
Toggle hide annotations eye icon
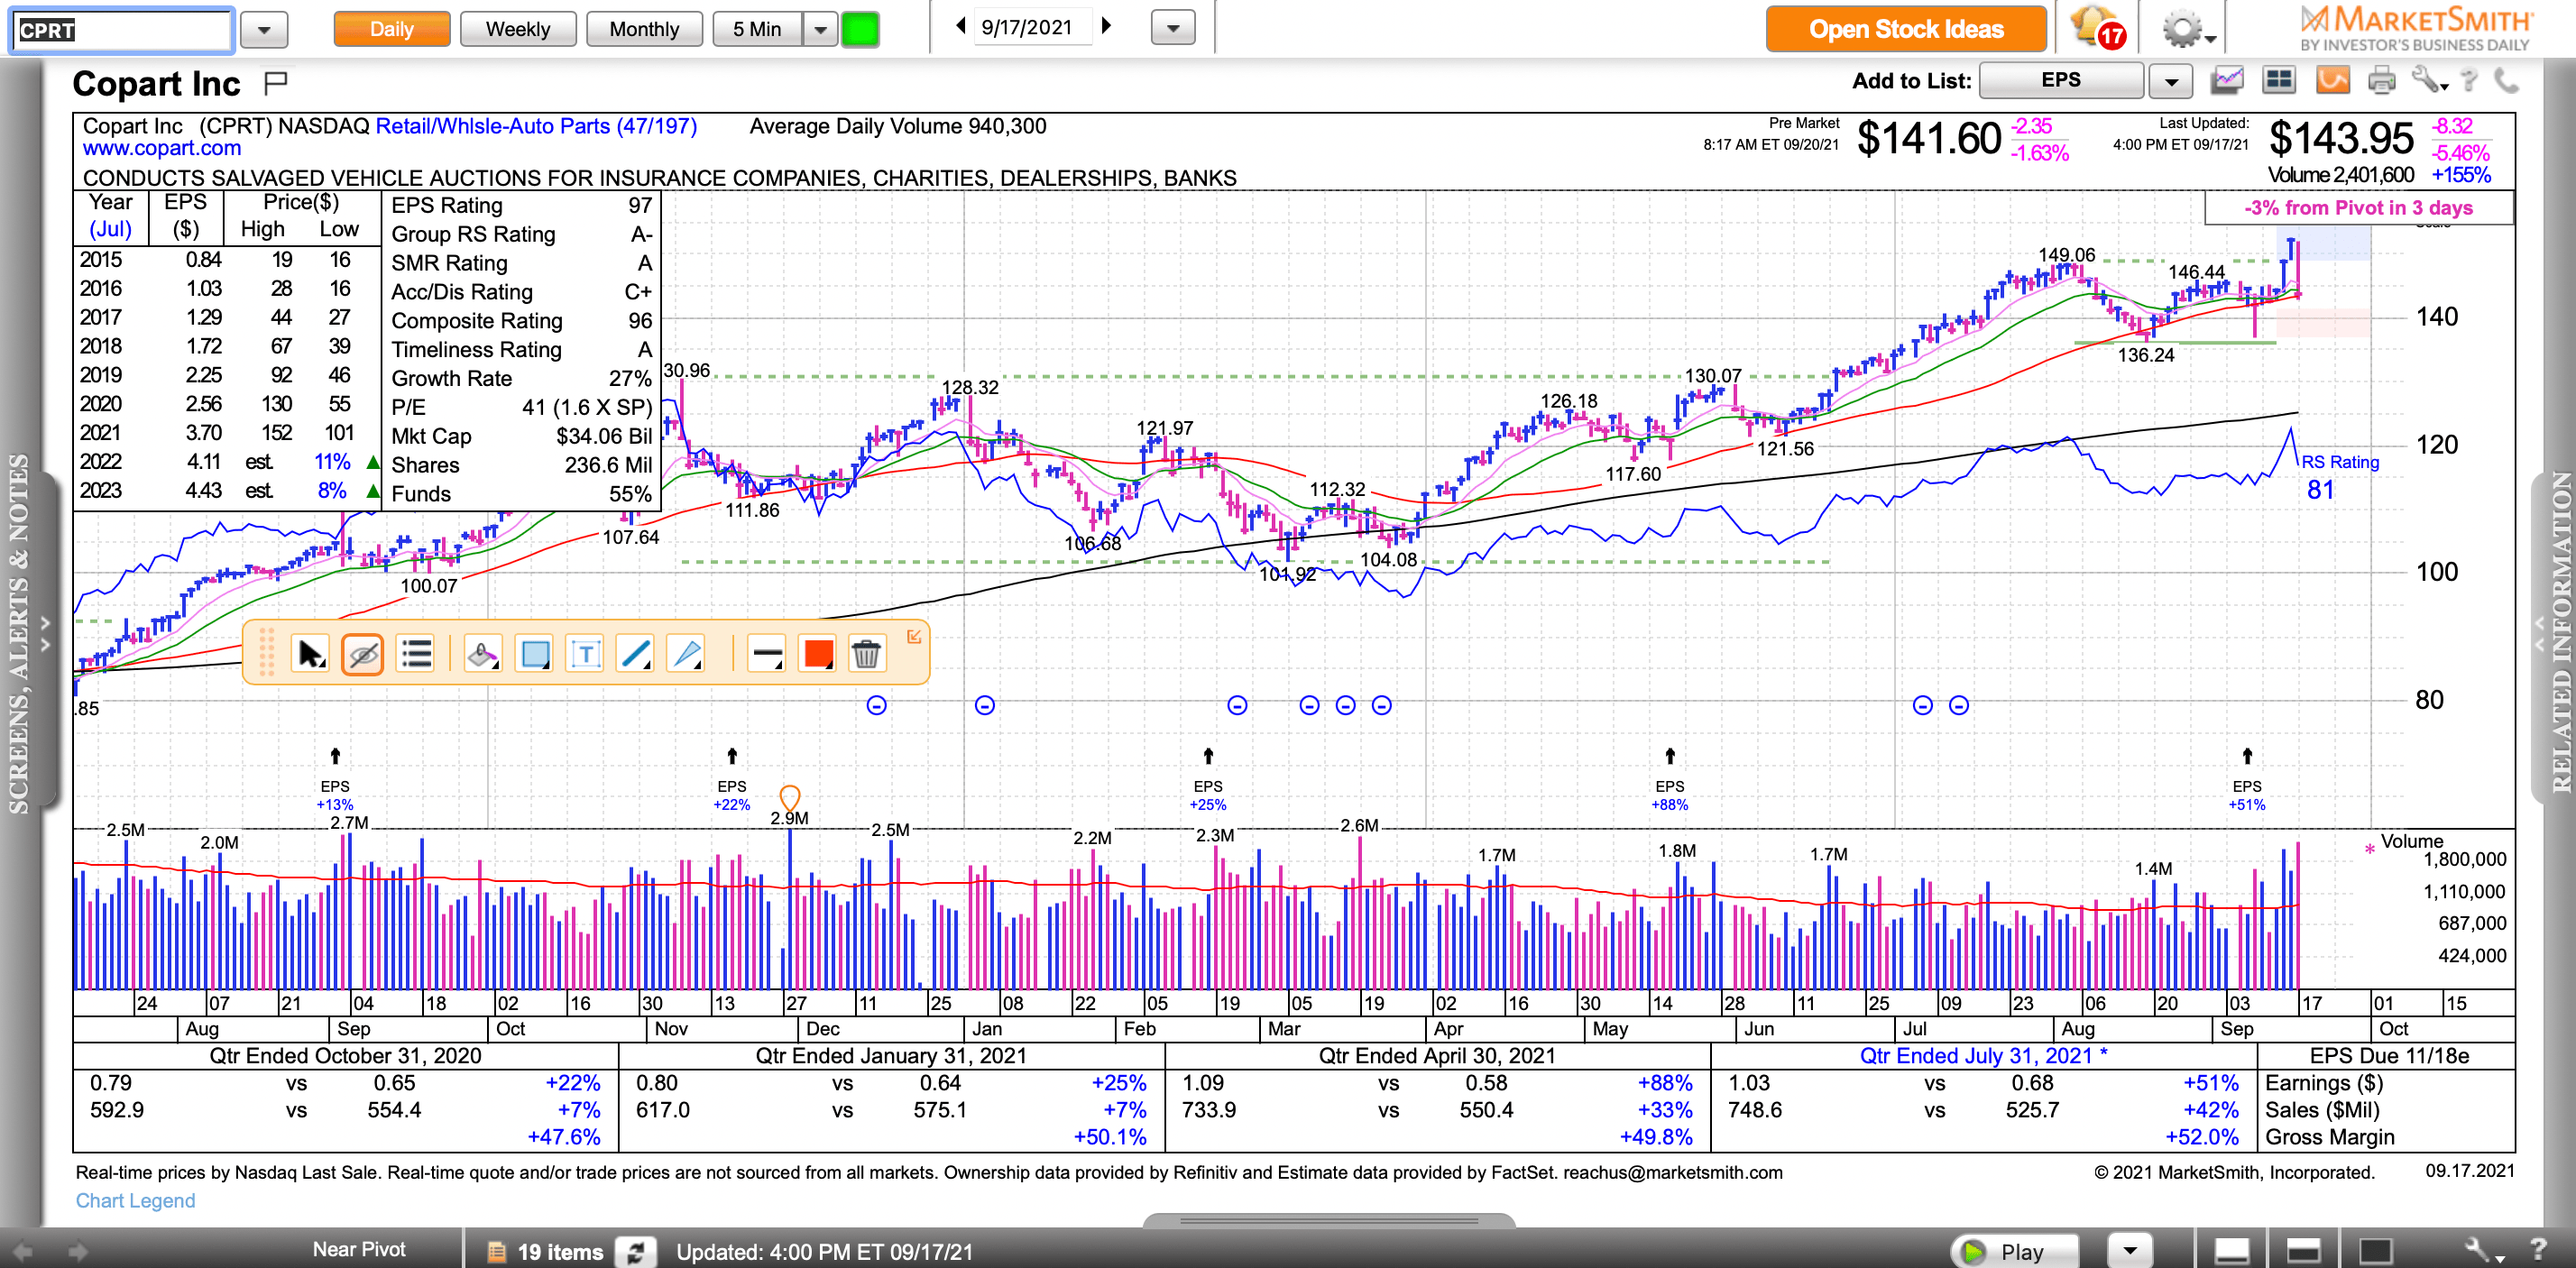point(363,655)
